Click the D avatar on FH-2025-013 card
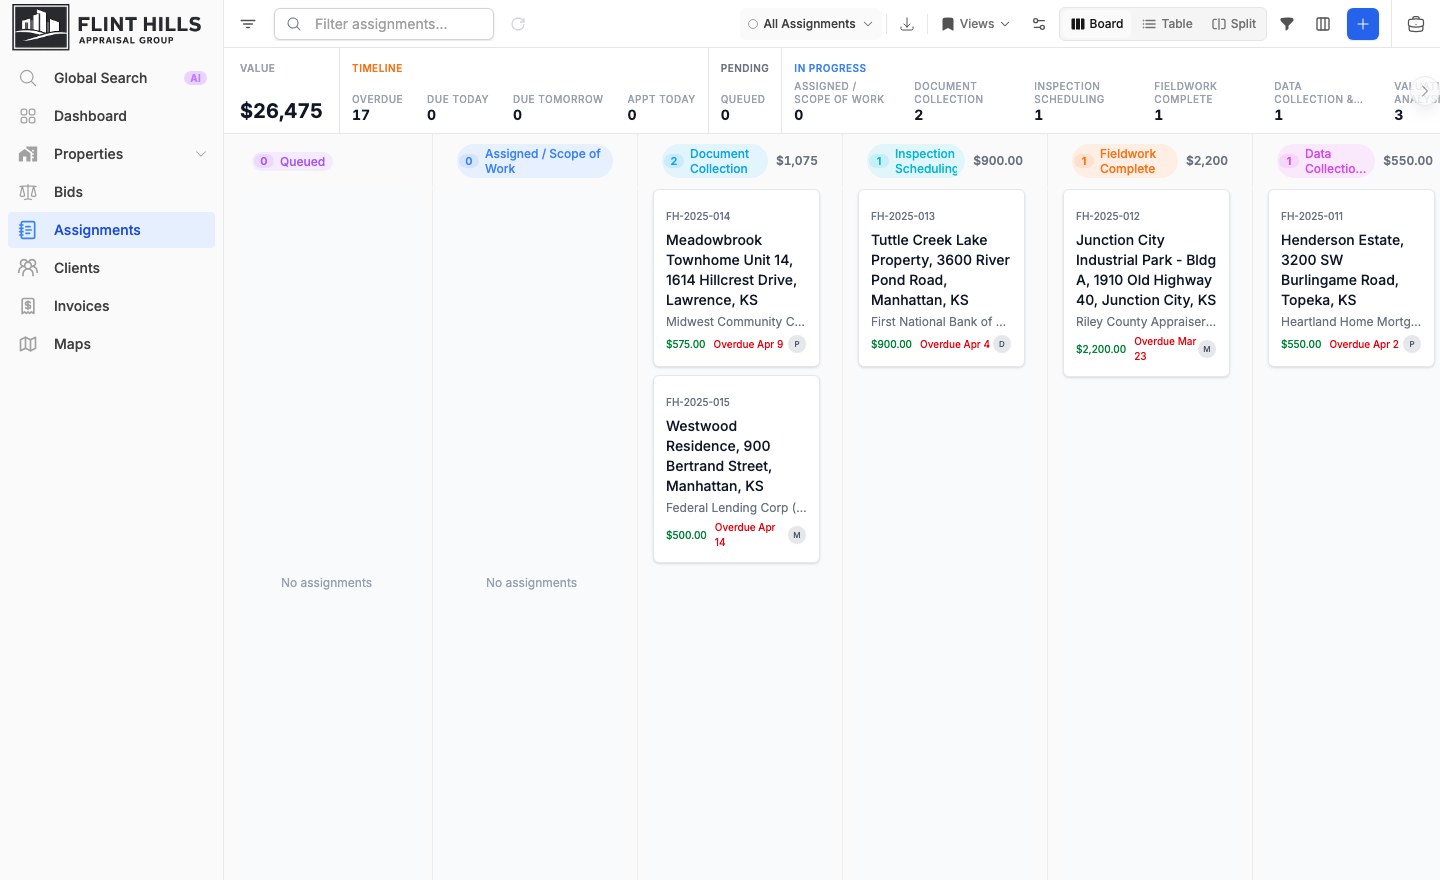Viewport: 1440px width, 880px height. [1002, 344]
